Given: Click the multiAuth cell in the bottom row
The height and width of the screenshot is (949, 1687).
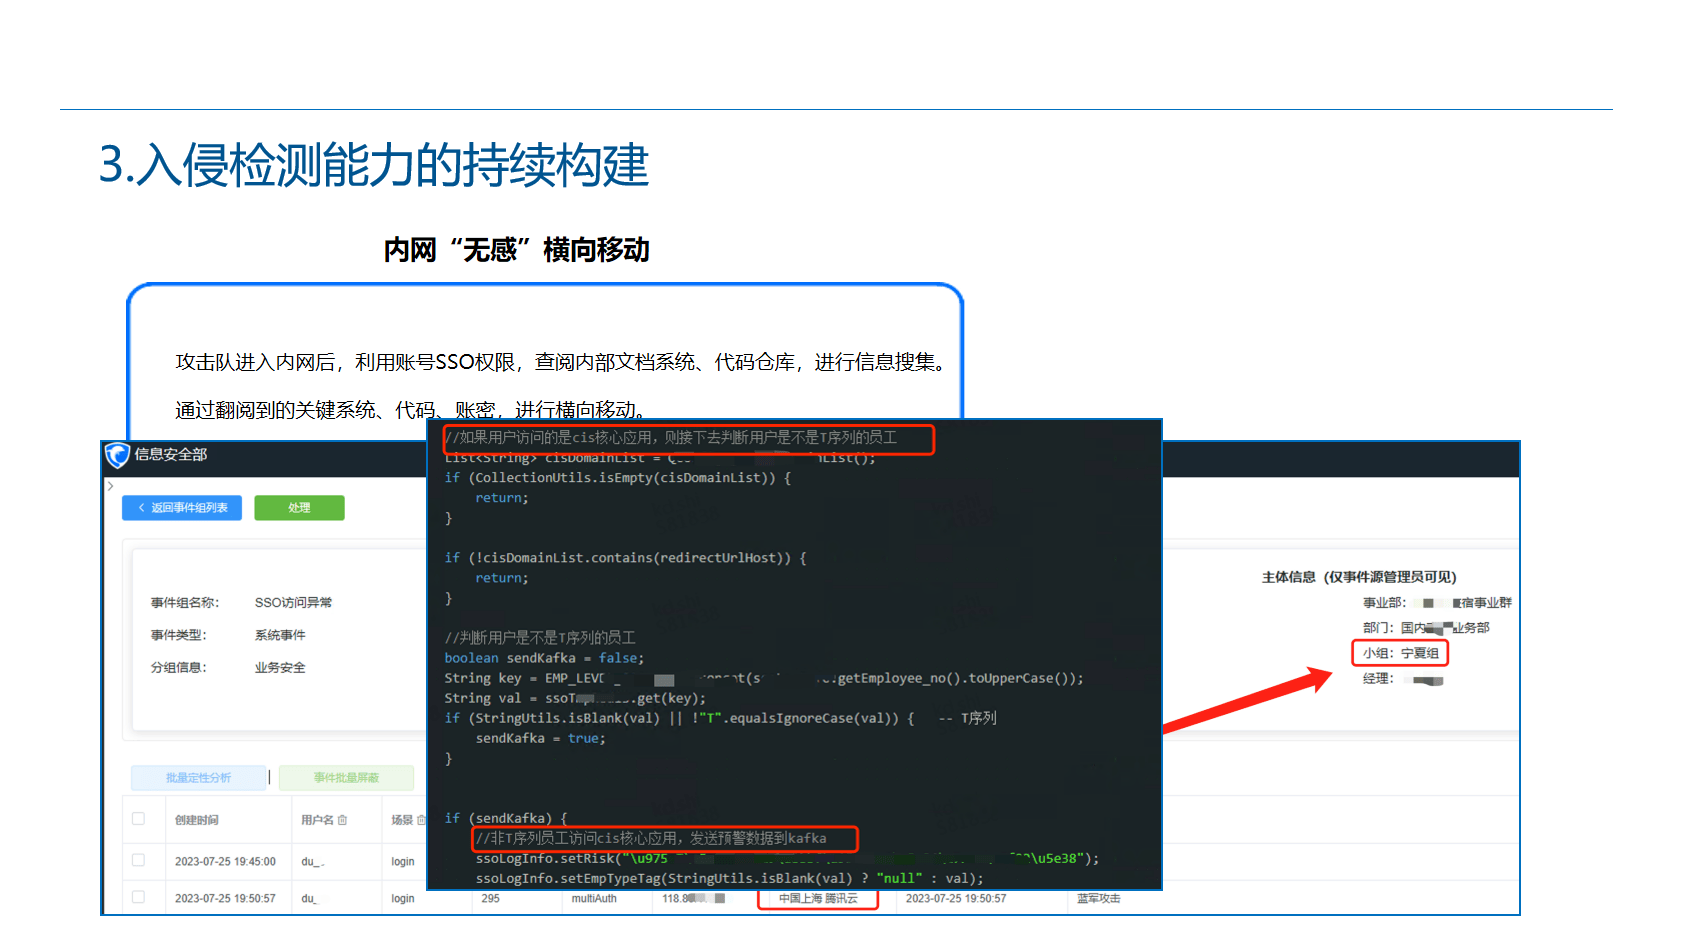Looking at the screenshot, I should click(x=594, y=898).
